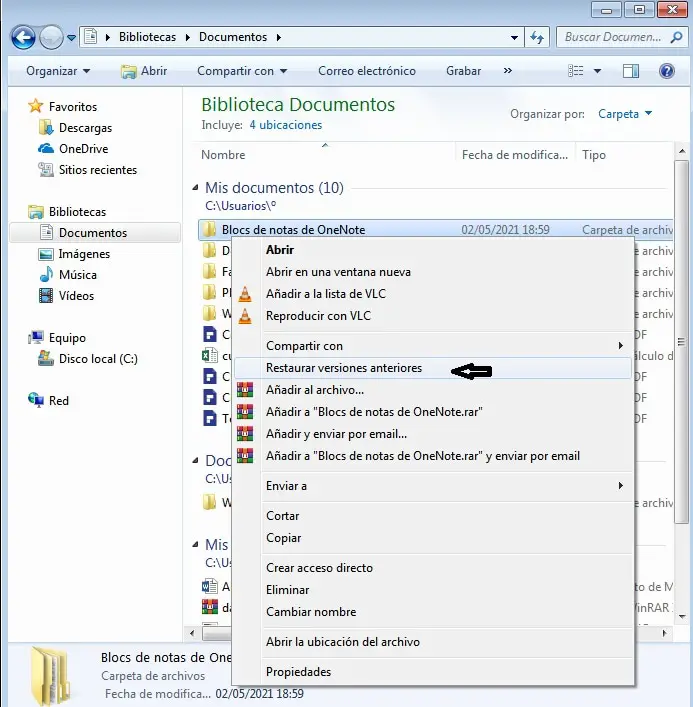The width and height of the screenshot is (693, 707).
Task: Click VLC icon for Añadir a la lista
Action: (245, 294)
